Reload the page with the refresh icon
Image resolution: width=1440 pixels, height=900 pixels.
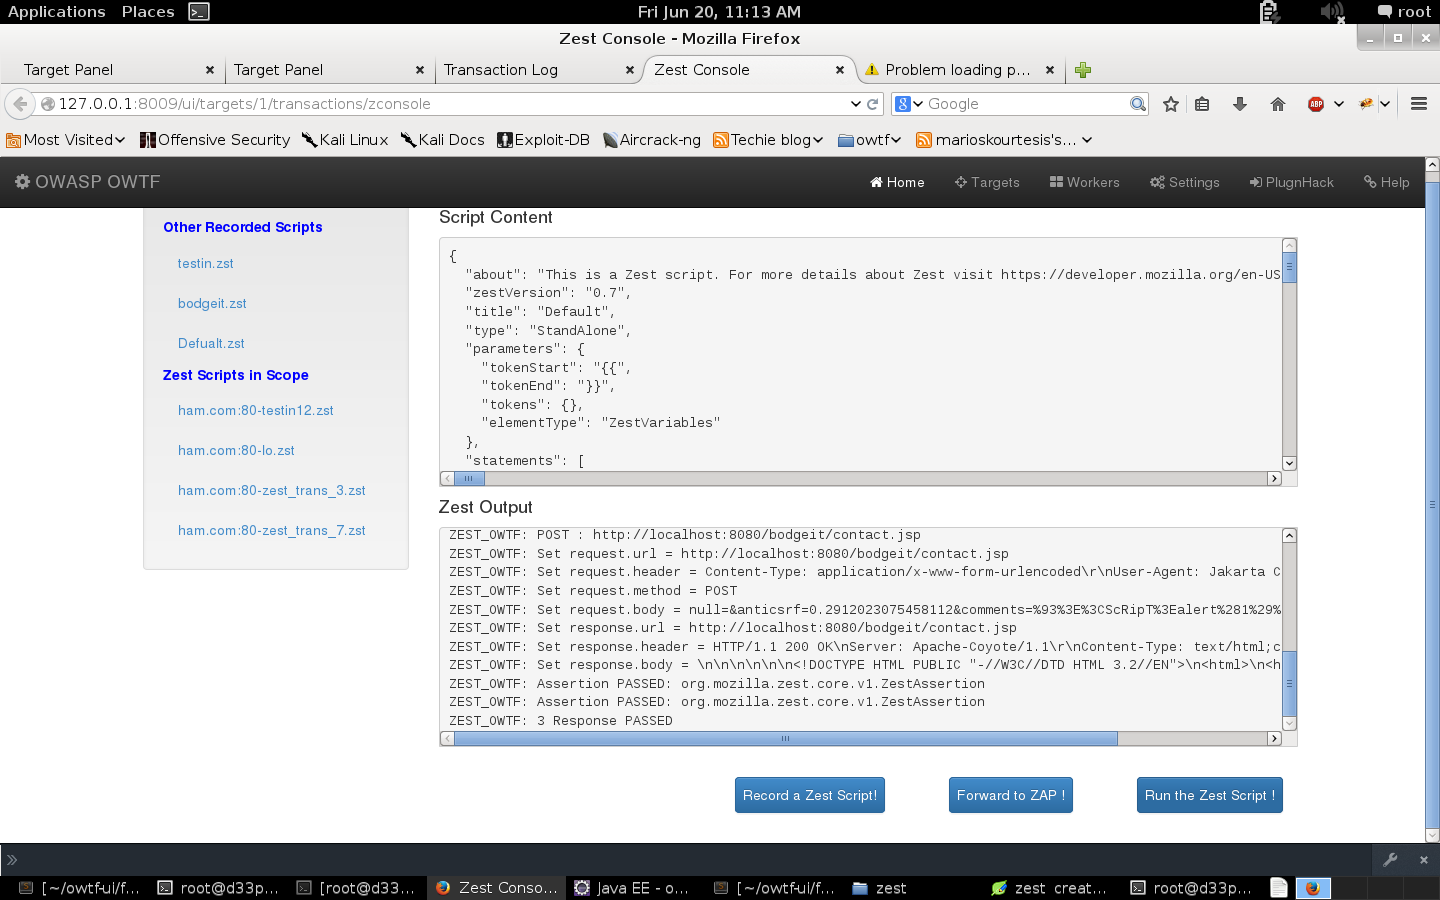pyautogui.click(x=872, y=104)
